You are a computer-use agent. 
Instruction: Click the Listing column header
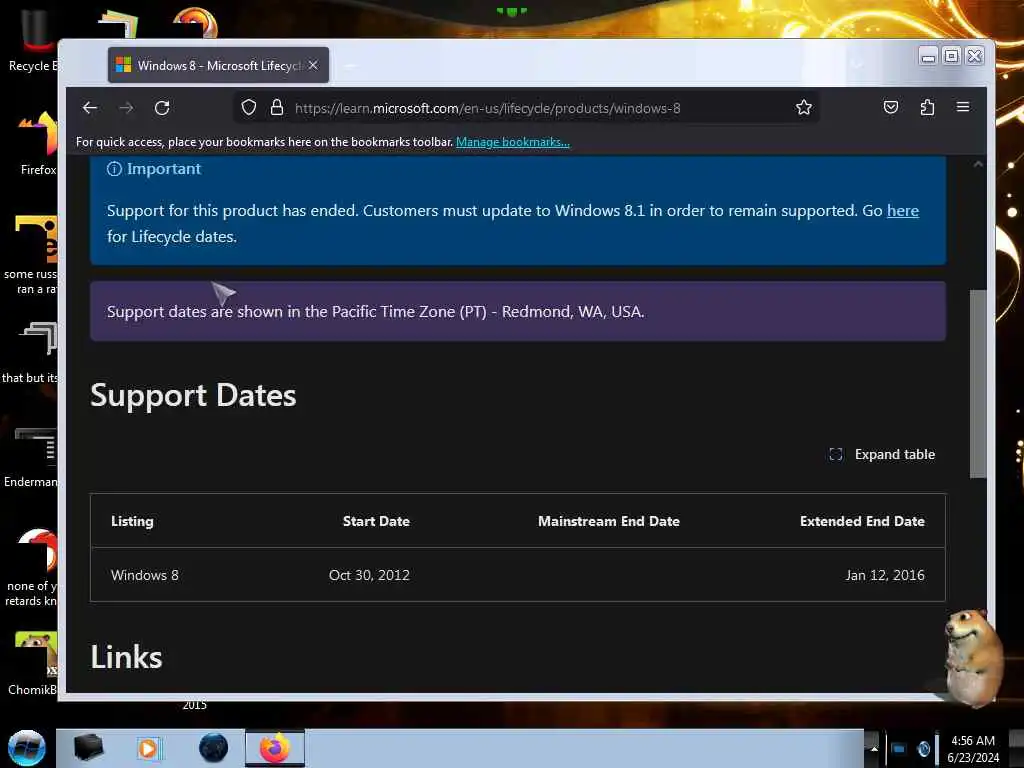coord(133,521)
